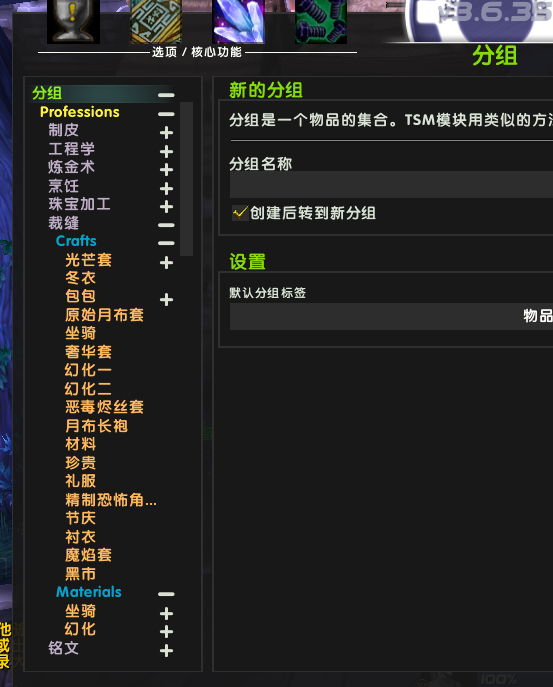
Task: Expand the 工程学 group
Action: tap(166, 152)
